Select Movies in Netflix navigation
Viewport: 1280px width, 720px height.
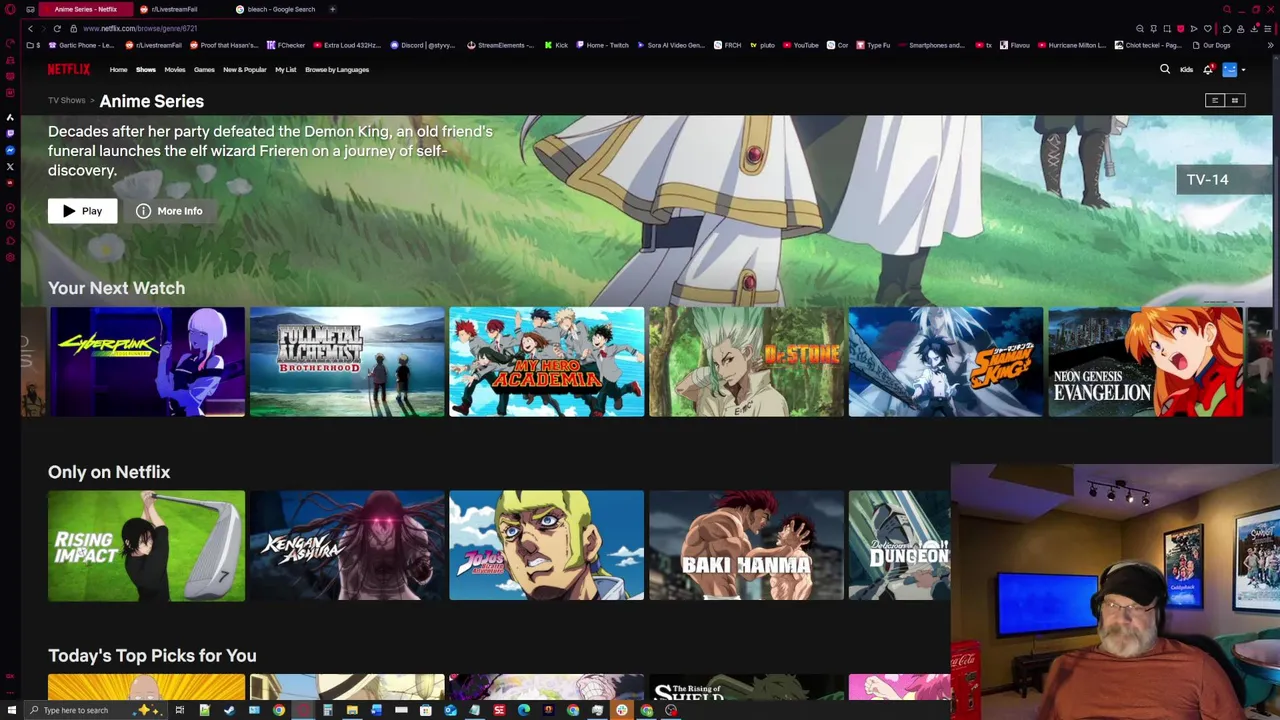pos(175,70)
